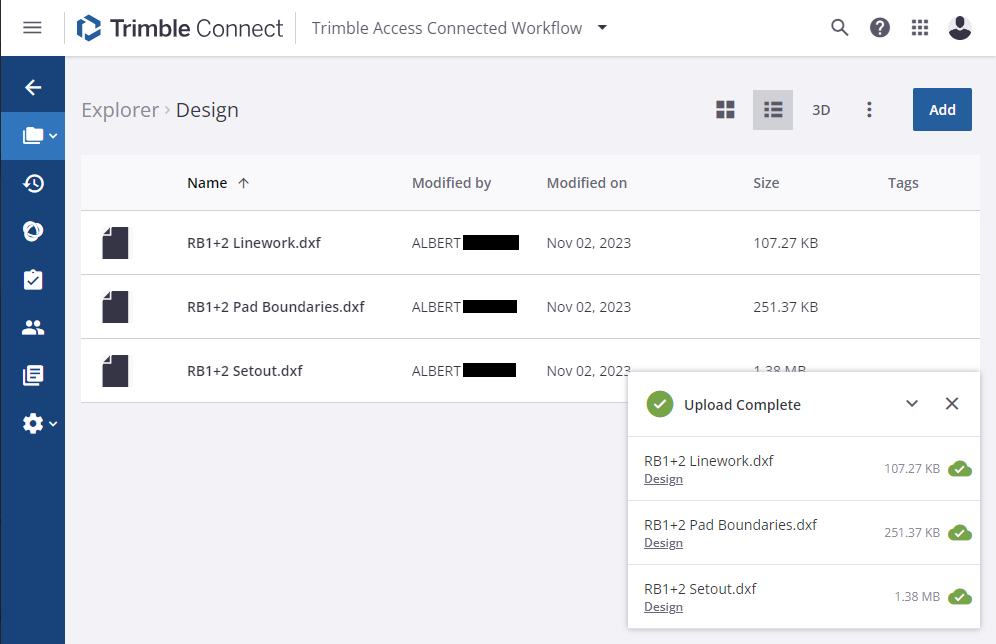Open the three-dot overflow menu

(x=869, y=109)
